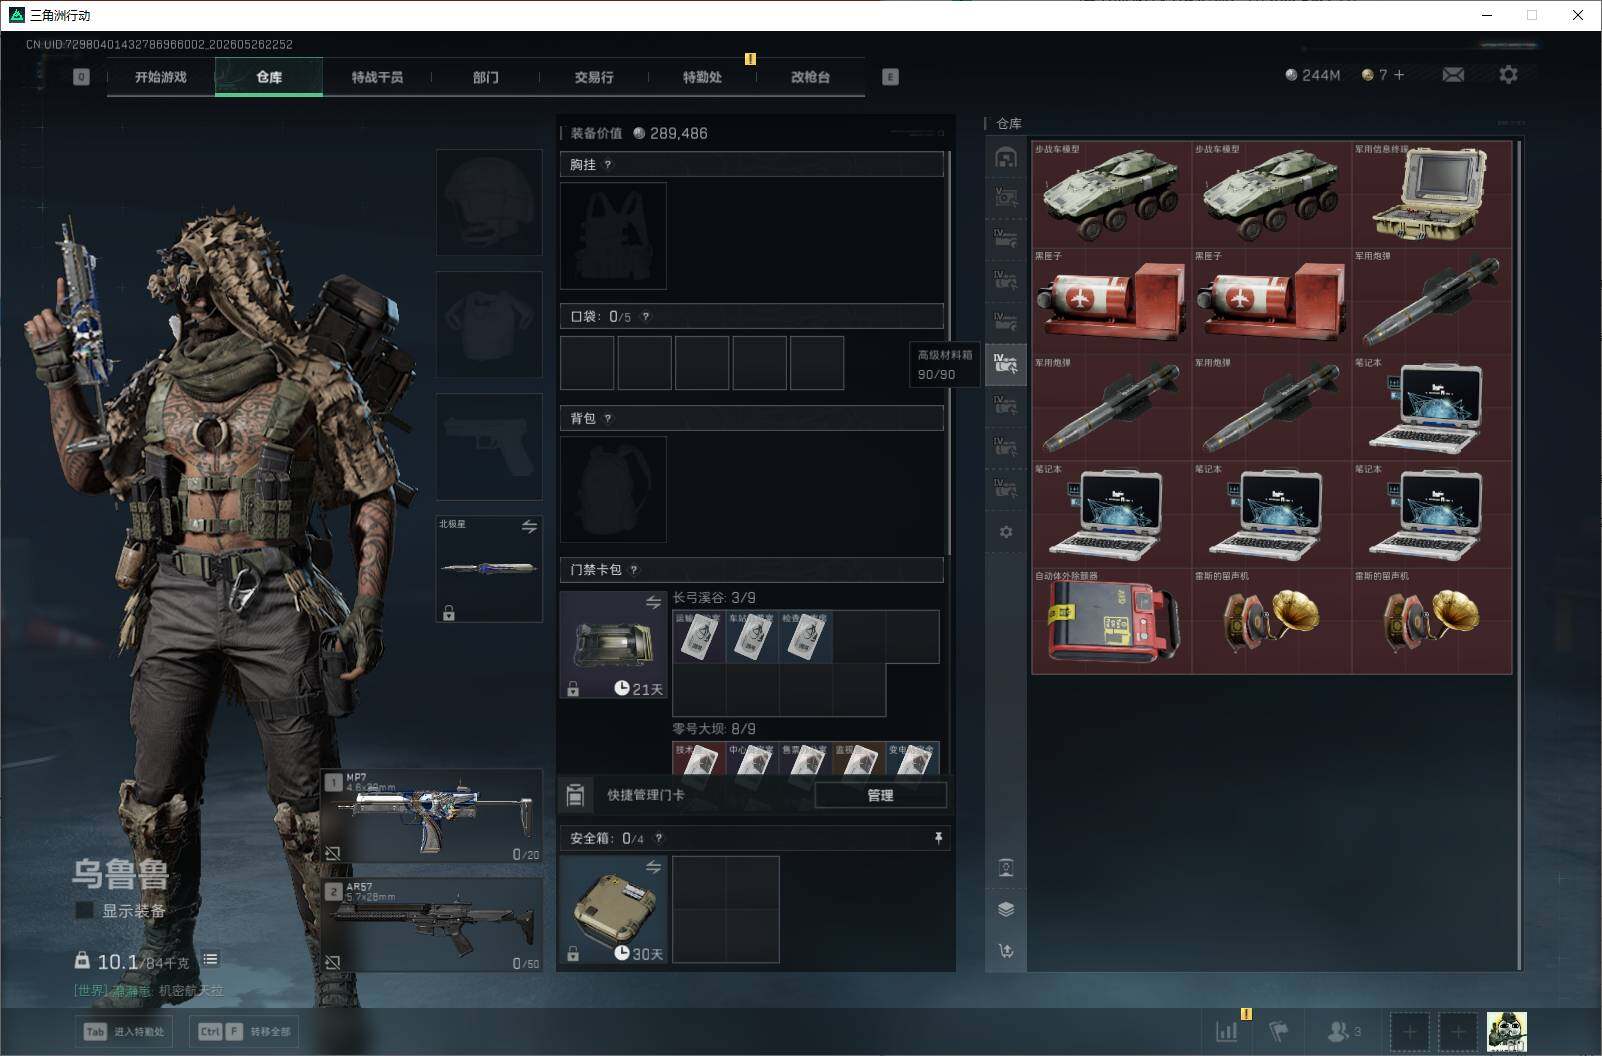Click the portrait icon above layers icon
Viewport: 1602px width, 1056px height.
pyautogui.click(x=1006, y=868)
